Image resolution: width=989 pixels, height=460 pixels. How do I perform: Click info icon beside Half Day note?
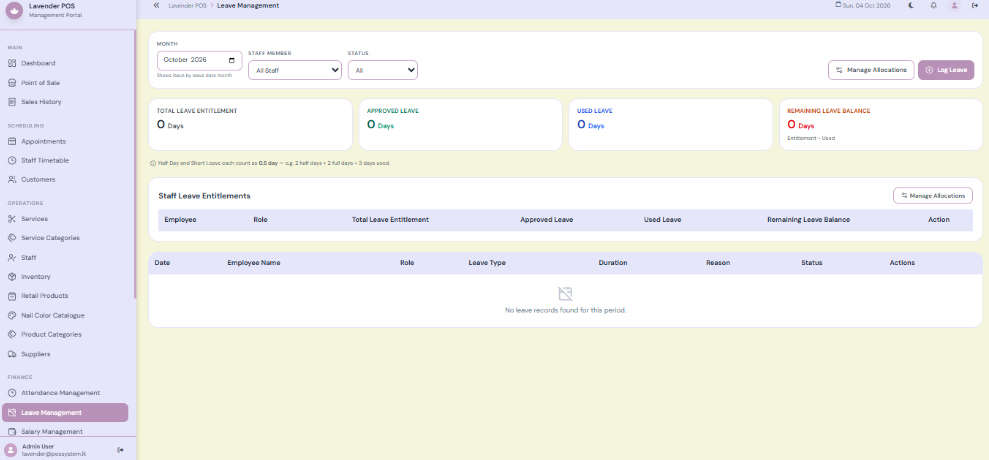pos(153,163)
